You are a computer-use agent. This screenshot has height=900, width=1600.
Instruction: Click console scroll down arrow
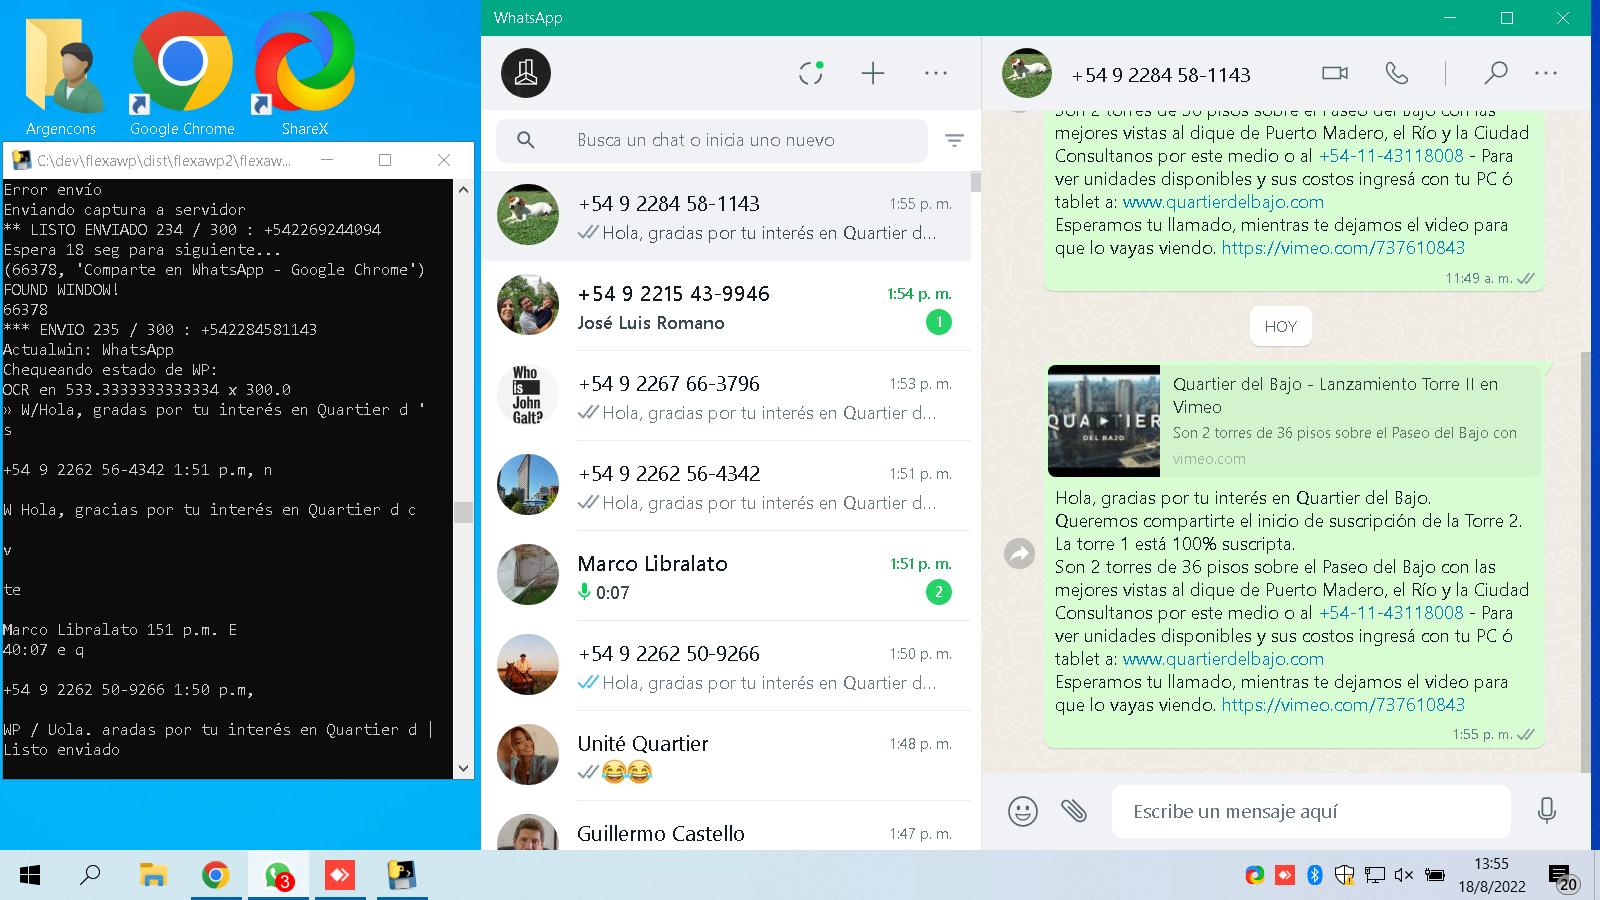pos(463,768)
